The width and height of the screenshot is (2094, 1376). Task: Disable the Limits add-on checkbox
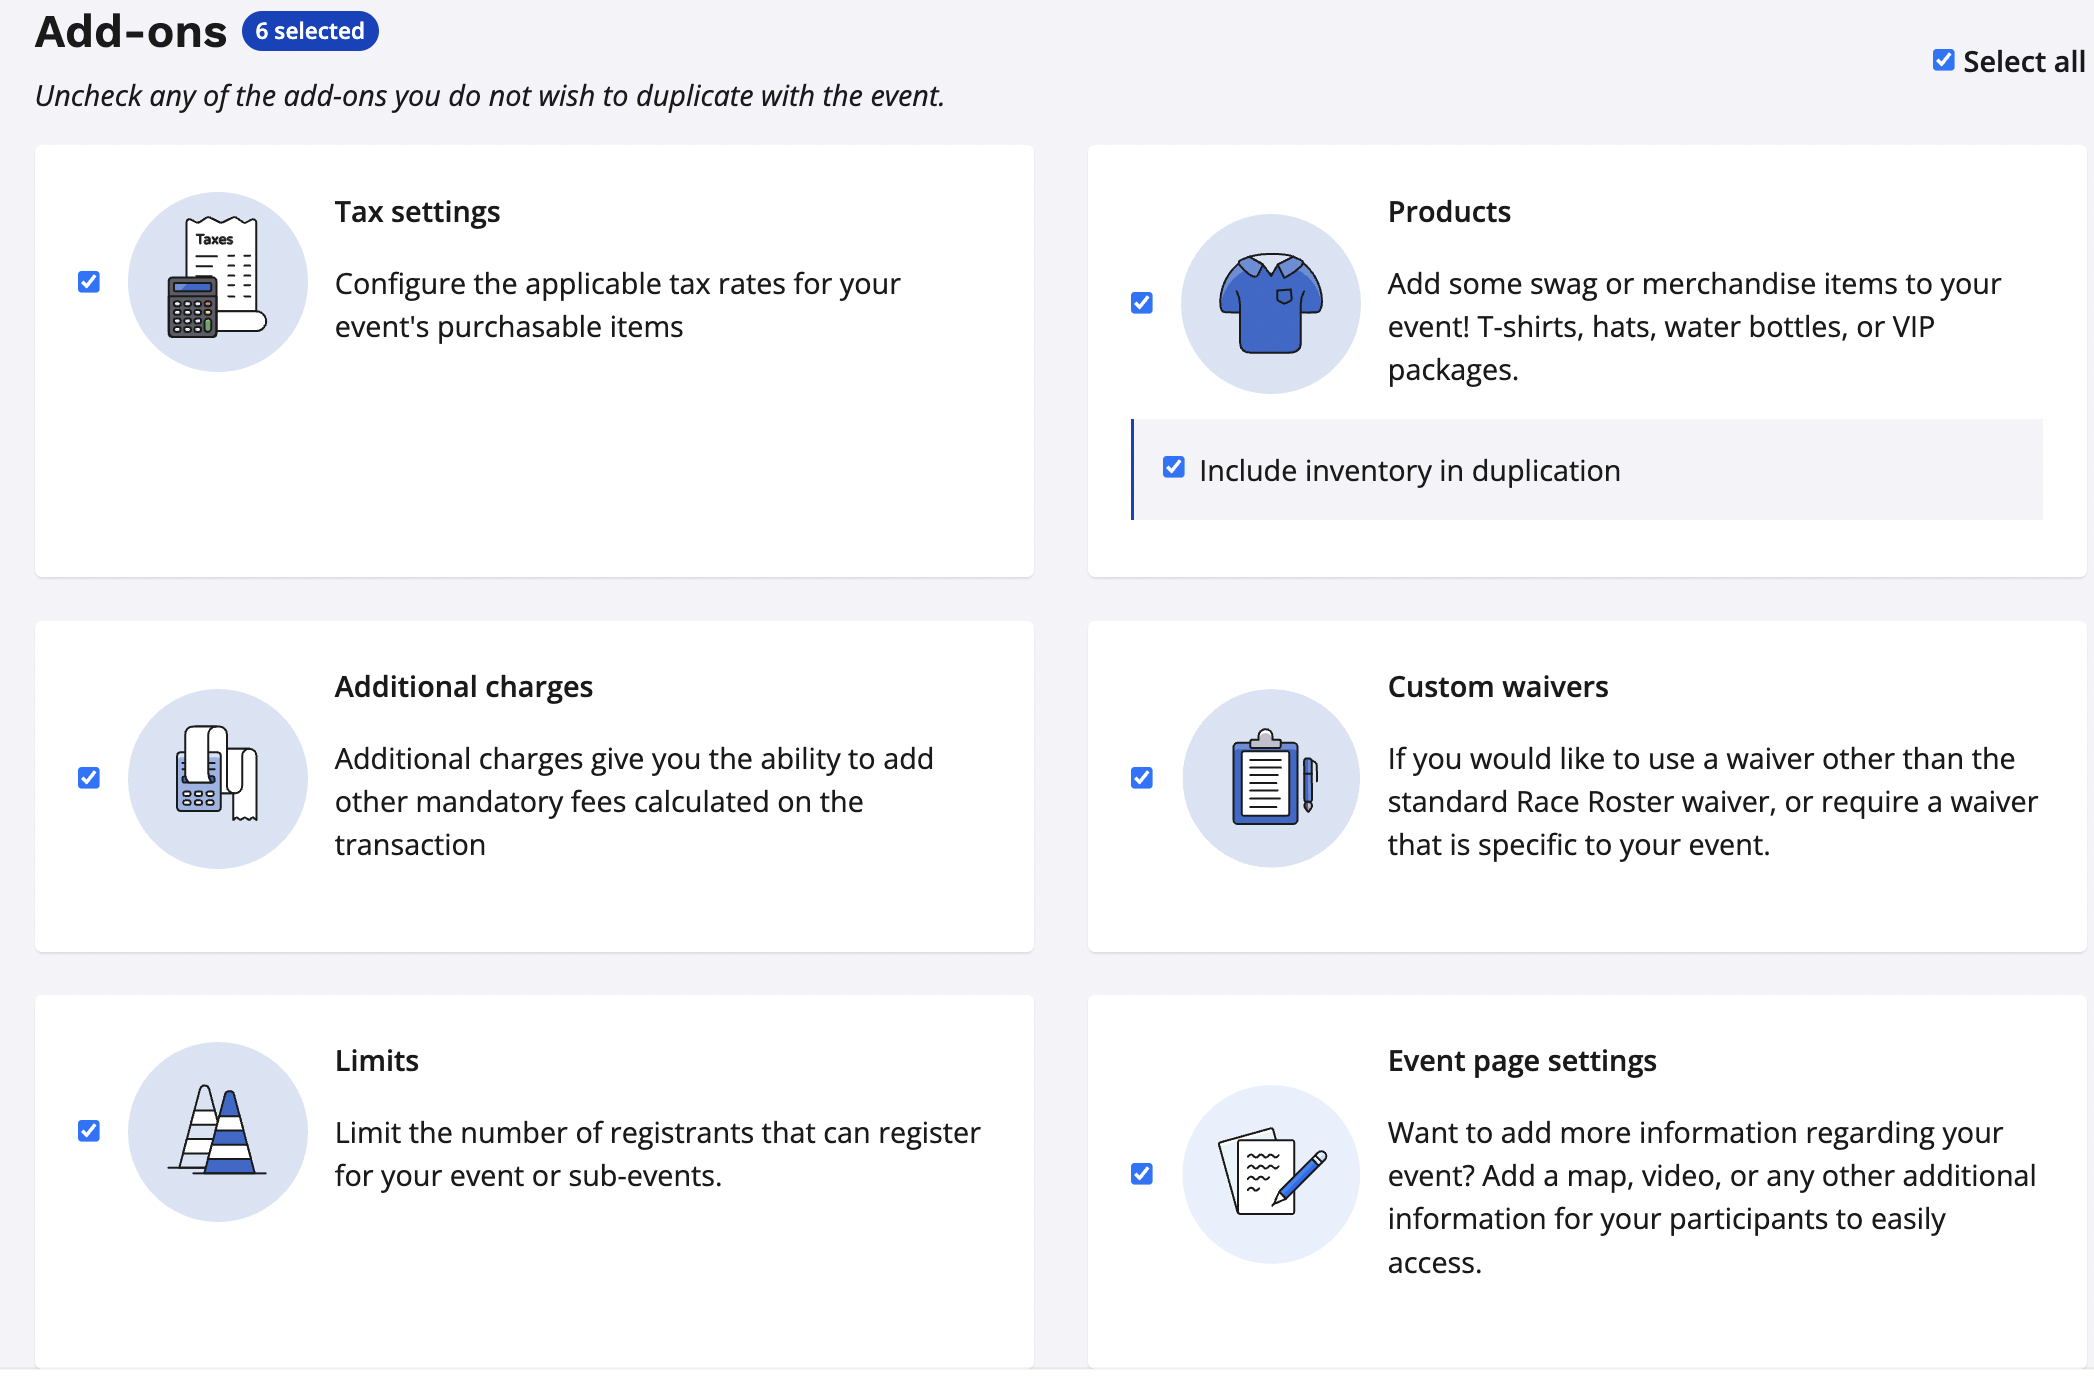[x=89, y=1131]
